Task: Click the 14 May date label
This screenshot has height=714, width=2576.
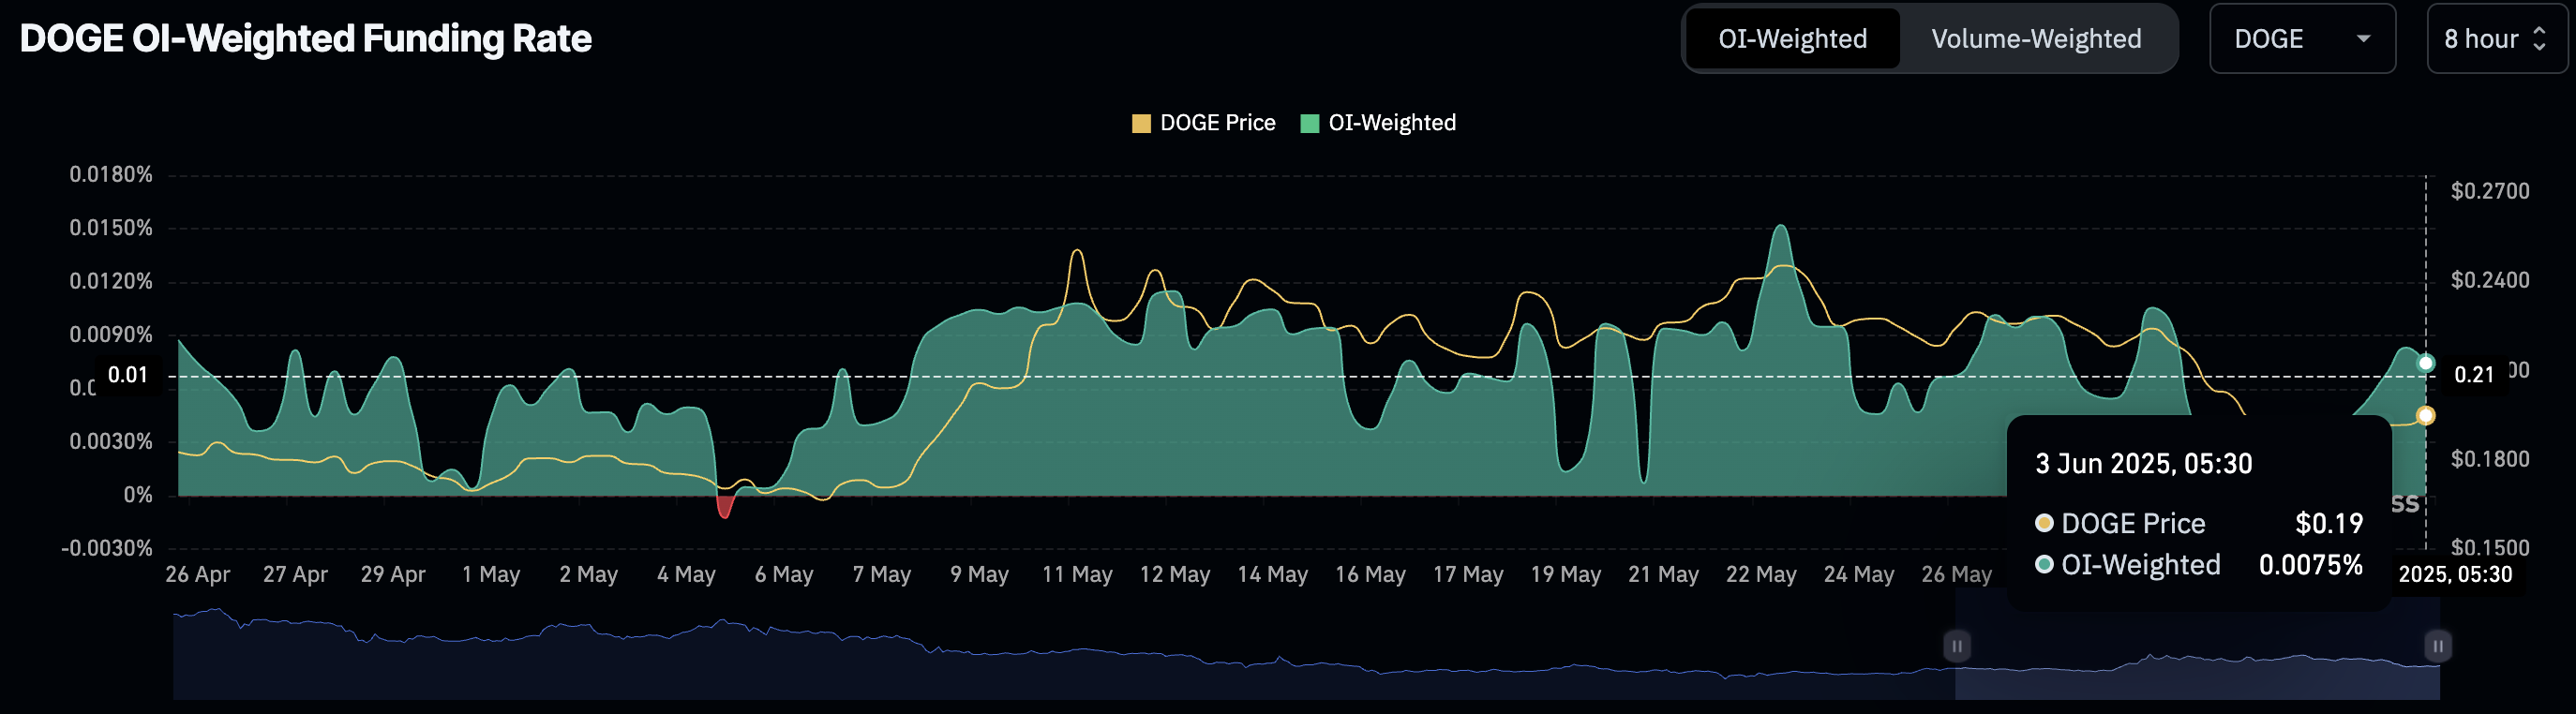Action: click(1273, 575)
